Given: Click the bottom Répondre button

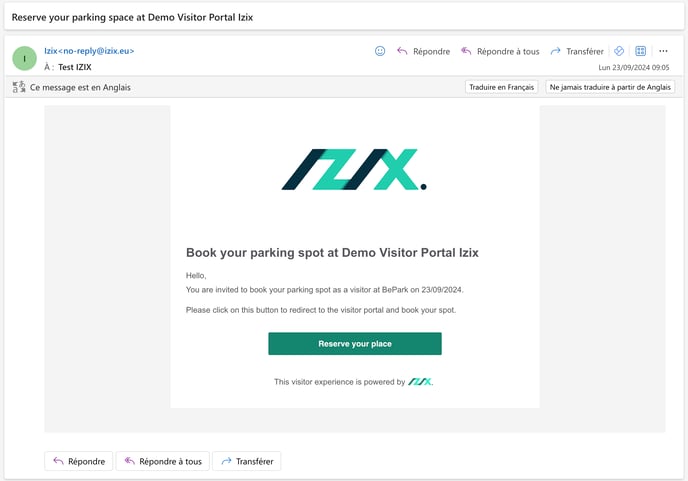Looking at the screenshot, I should pos(78,461).
